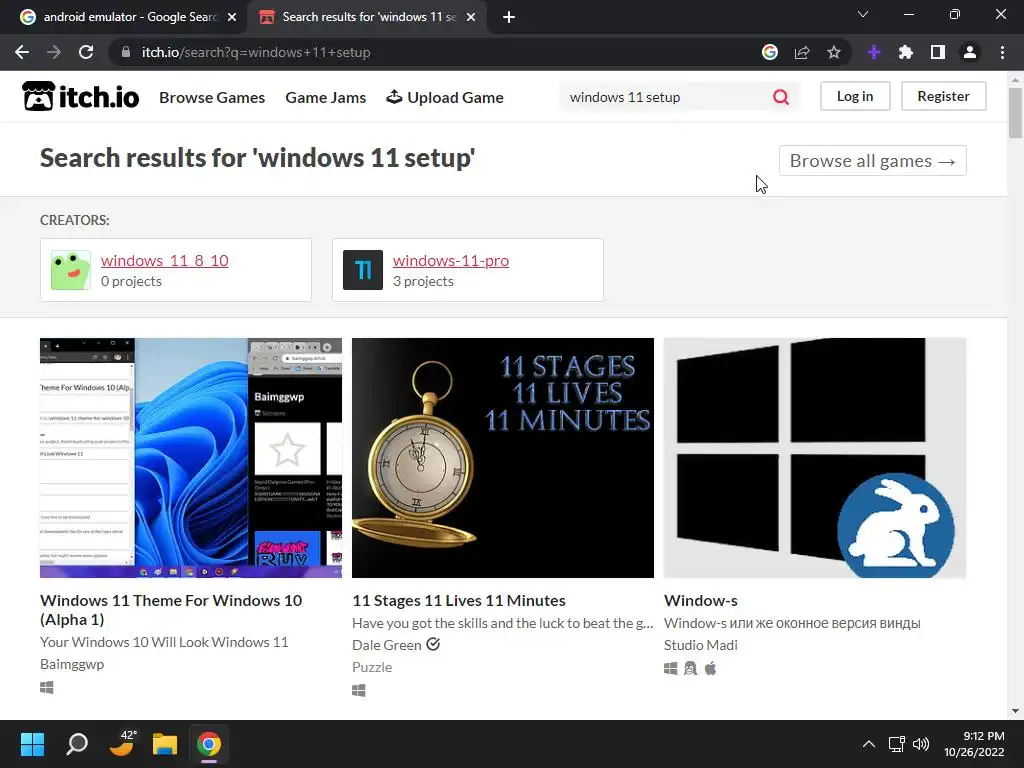Toggle the browser side panel icon
This screenshot has width=1024, height=768.
coord(938,52)
